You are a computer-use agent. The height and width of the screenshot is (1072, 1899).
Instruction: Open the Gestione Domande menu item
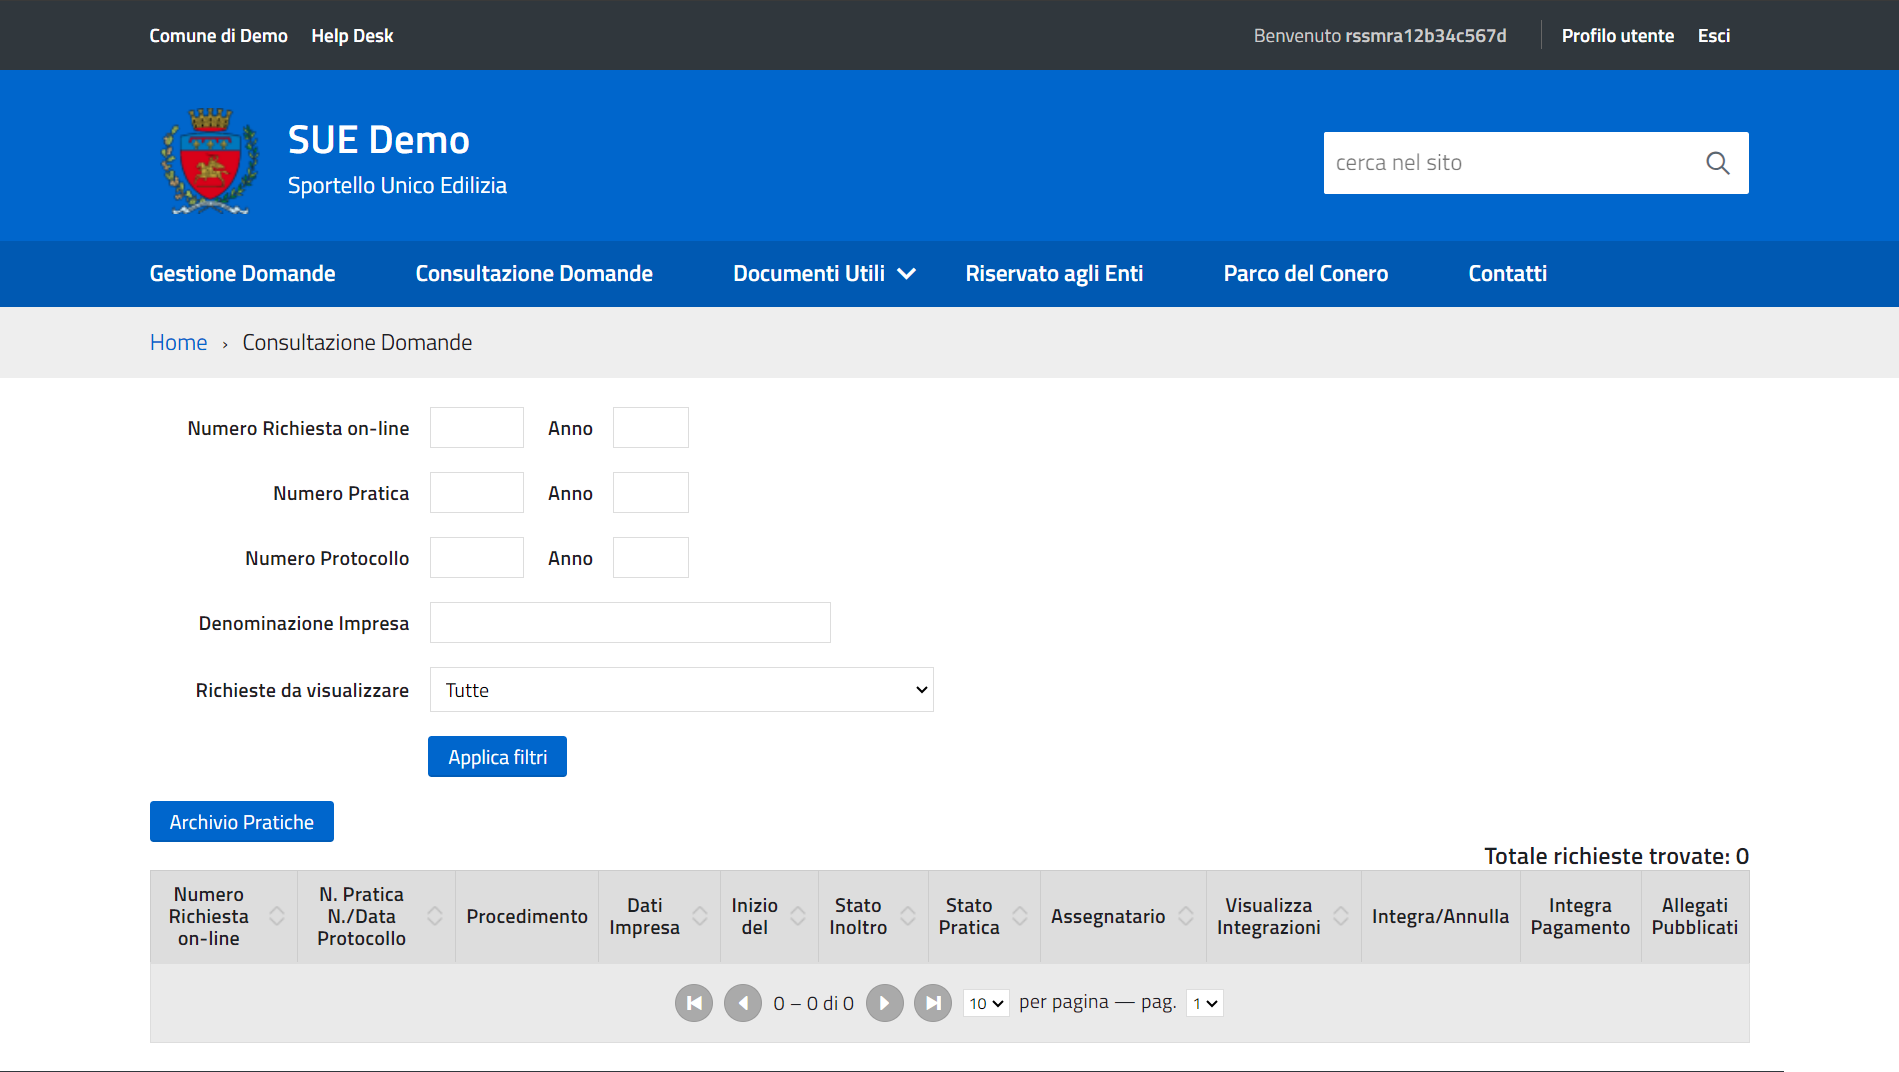[x=242, y=274]
